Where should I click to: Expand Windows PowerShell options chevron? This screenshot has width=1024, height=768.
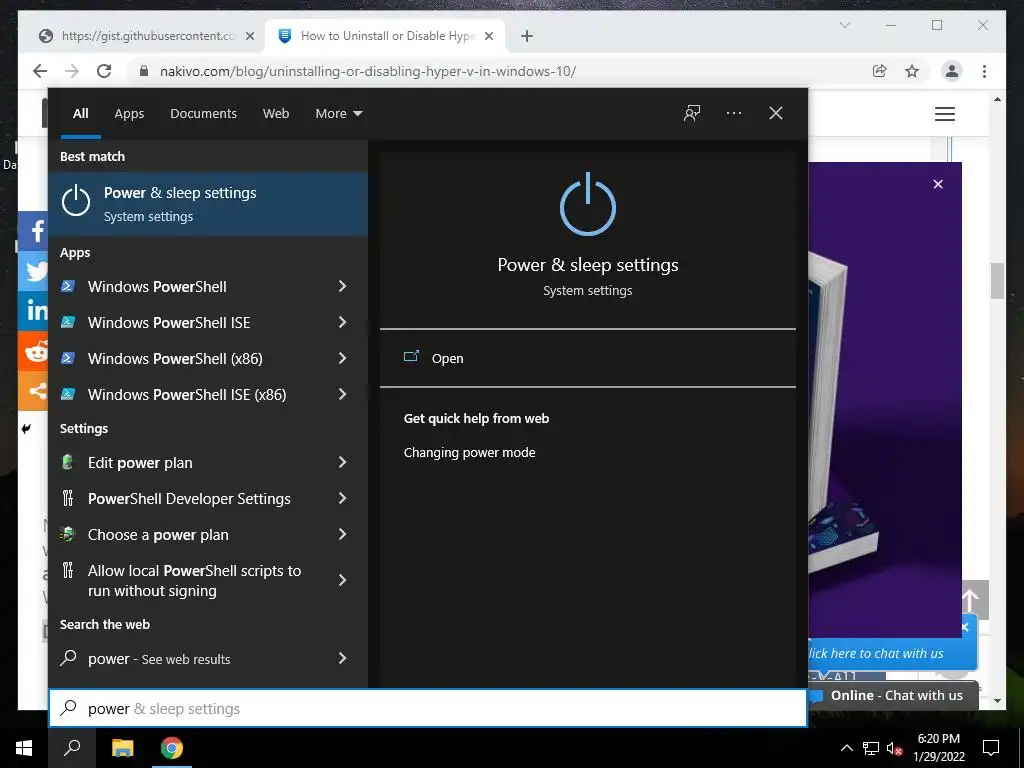coord(342,286)
